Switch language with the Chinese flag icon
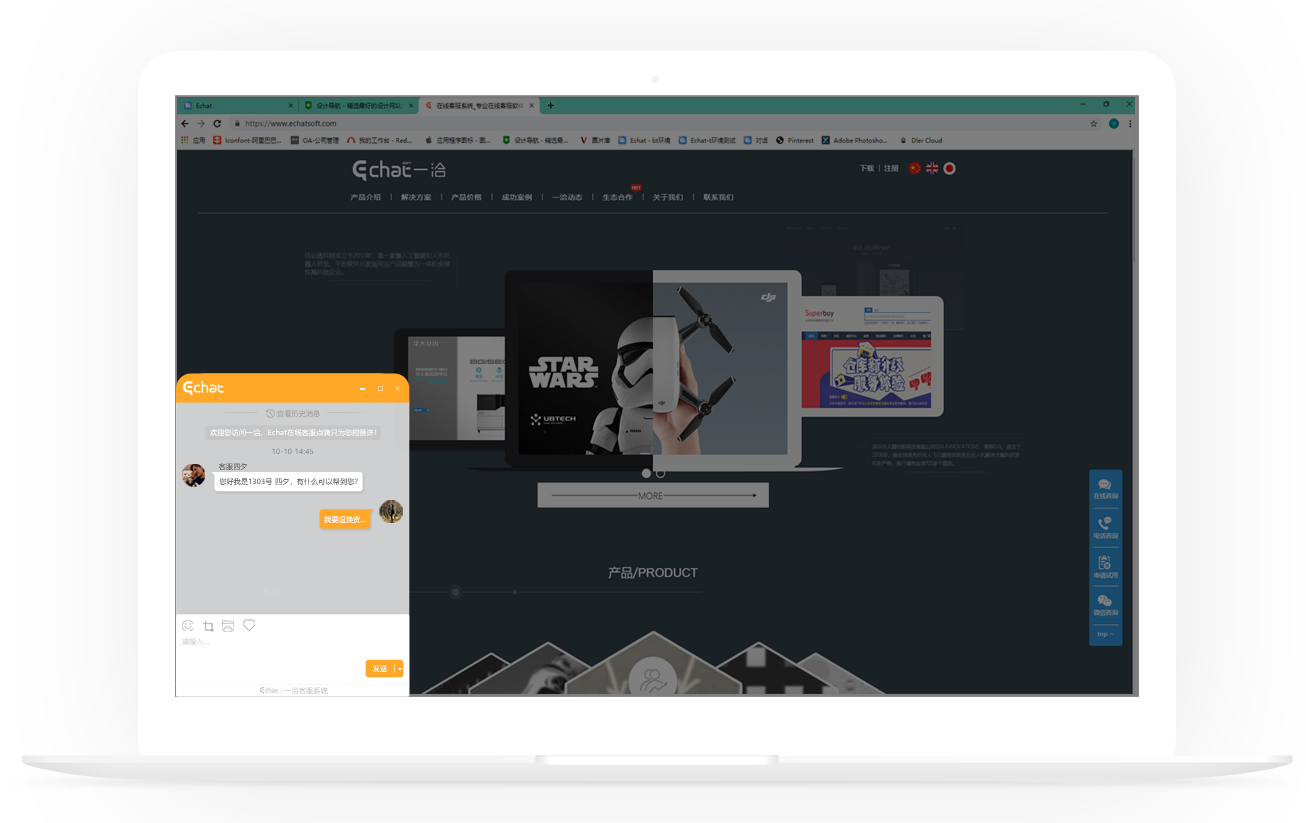 pos(915,168)
